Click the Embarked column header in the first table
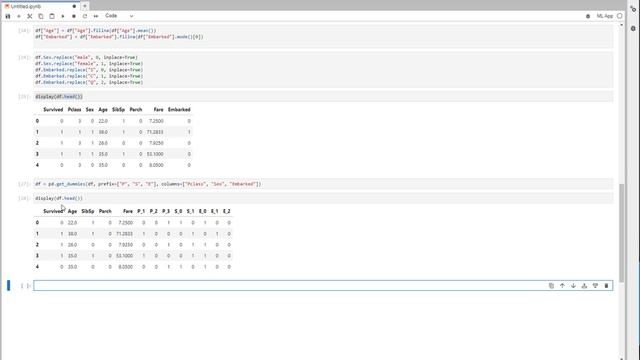The image size is (640, 360). 179,110
